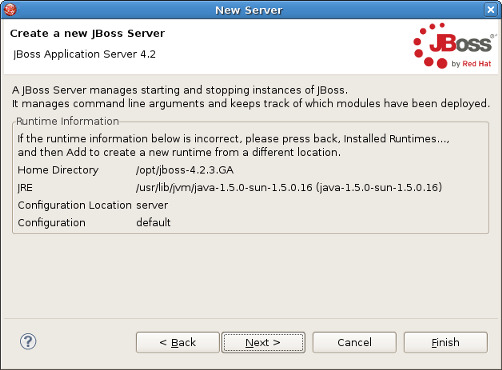502x370 pixels.
Task: Cancel the new server wizard
Action: click(354, 342)
